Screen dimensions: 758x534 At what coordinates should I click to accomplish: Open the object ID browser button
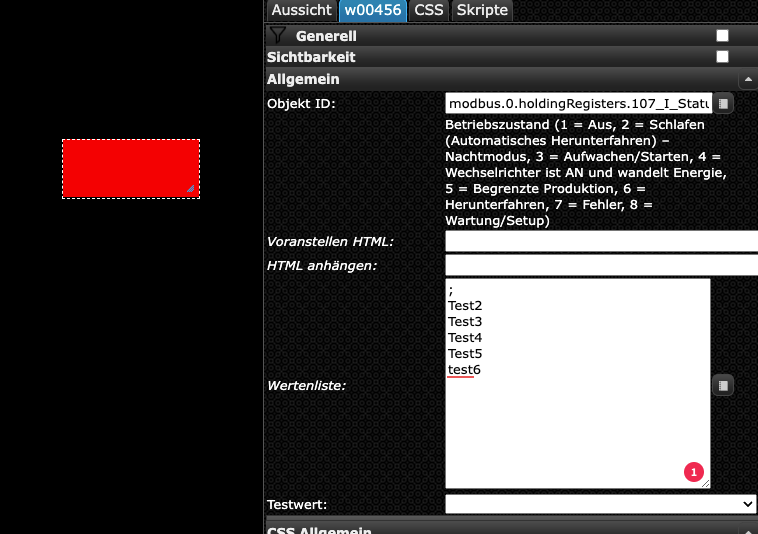point(723,103)
